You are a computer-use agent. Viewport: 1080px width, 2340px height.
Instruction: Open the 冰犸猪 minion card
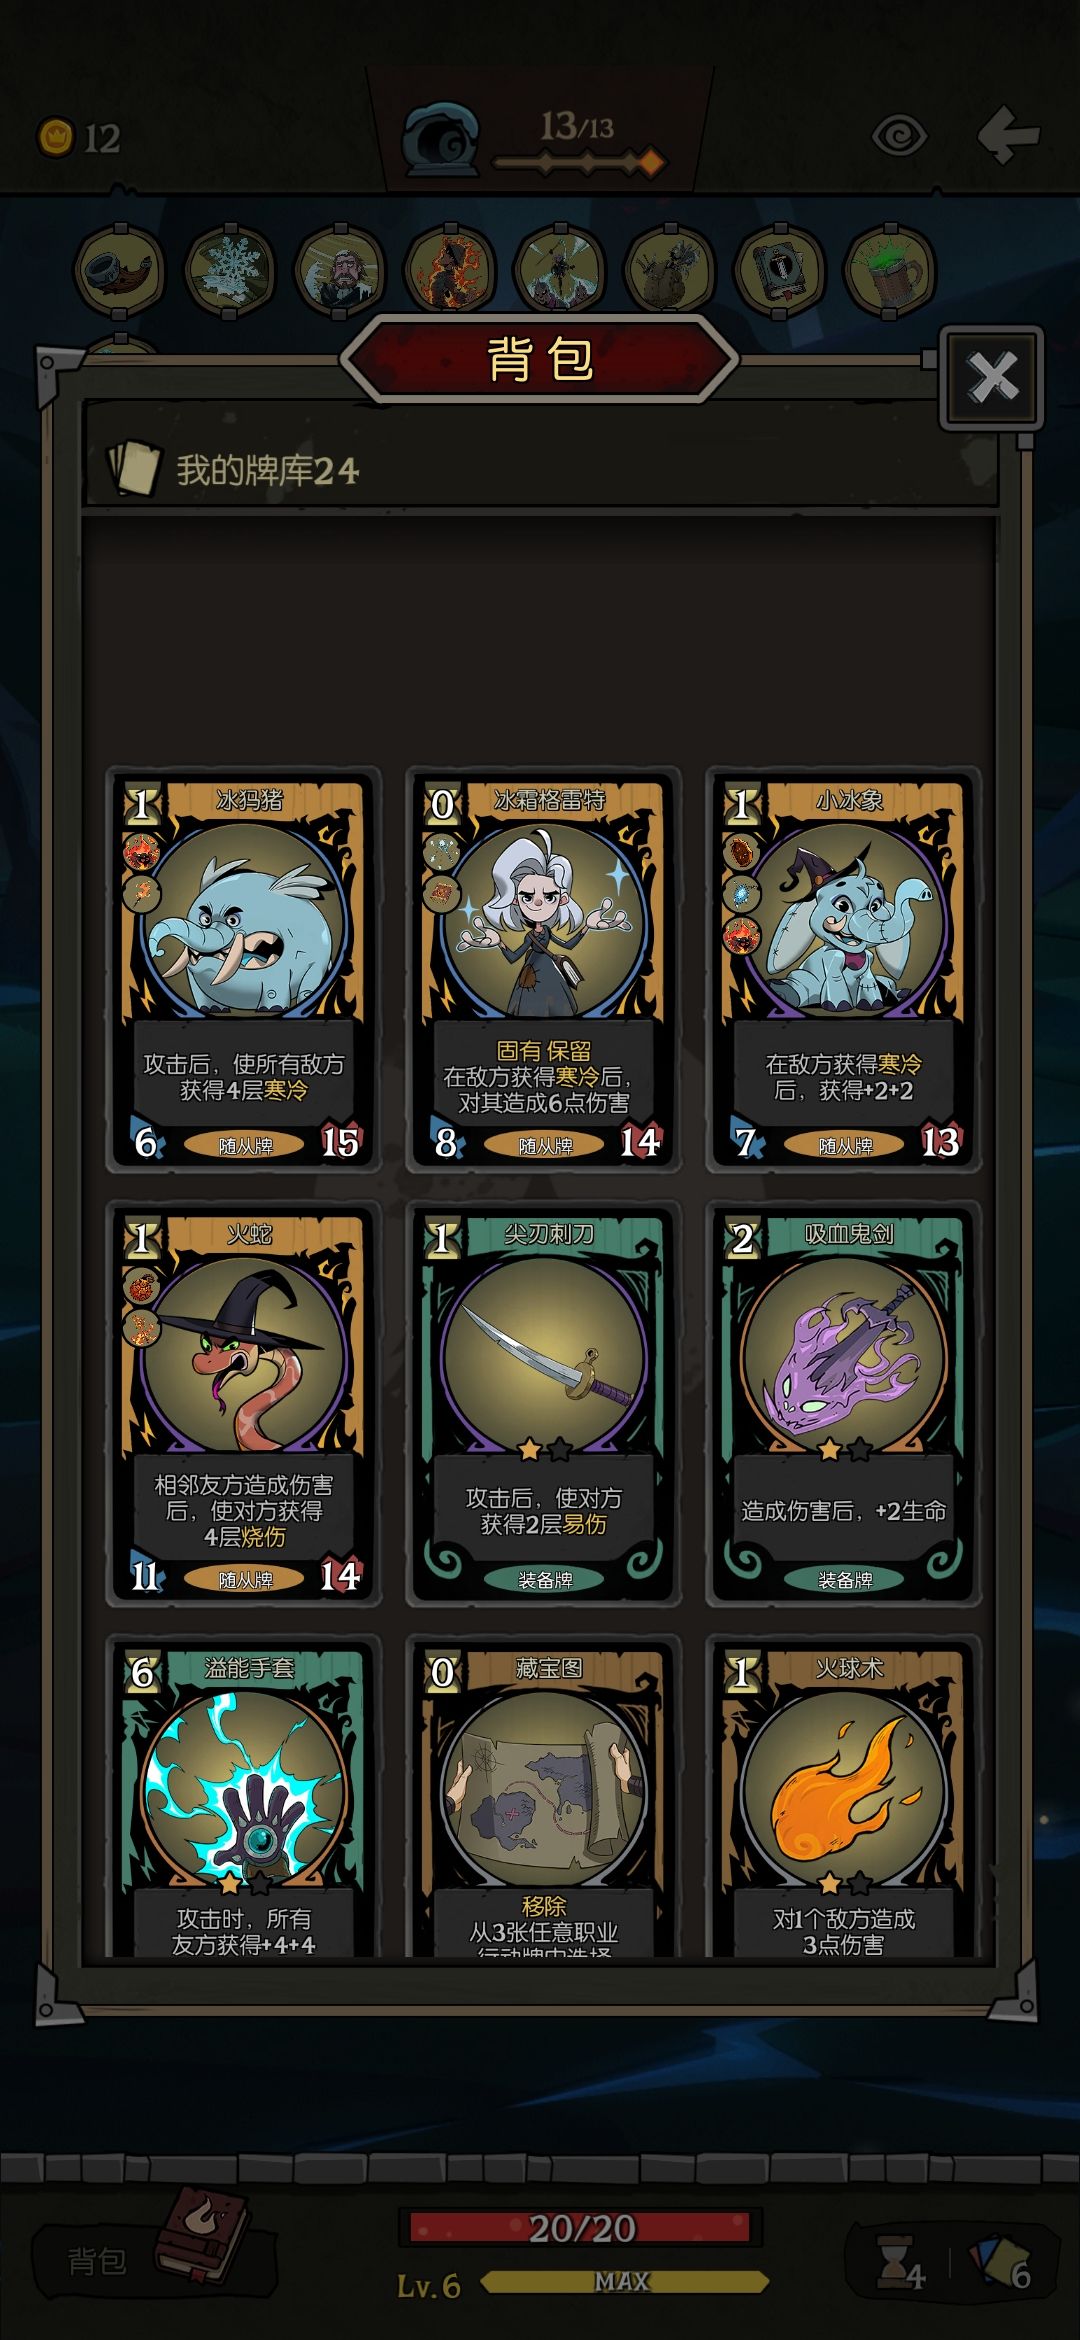(243, 969)
